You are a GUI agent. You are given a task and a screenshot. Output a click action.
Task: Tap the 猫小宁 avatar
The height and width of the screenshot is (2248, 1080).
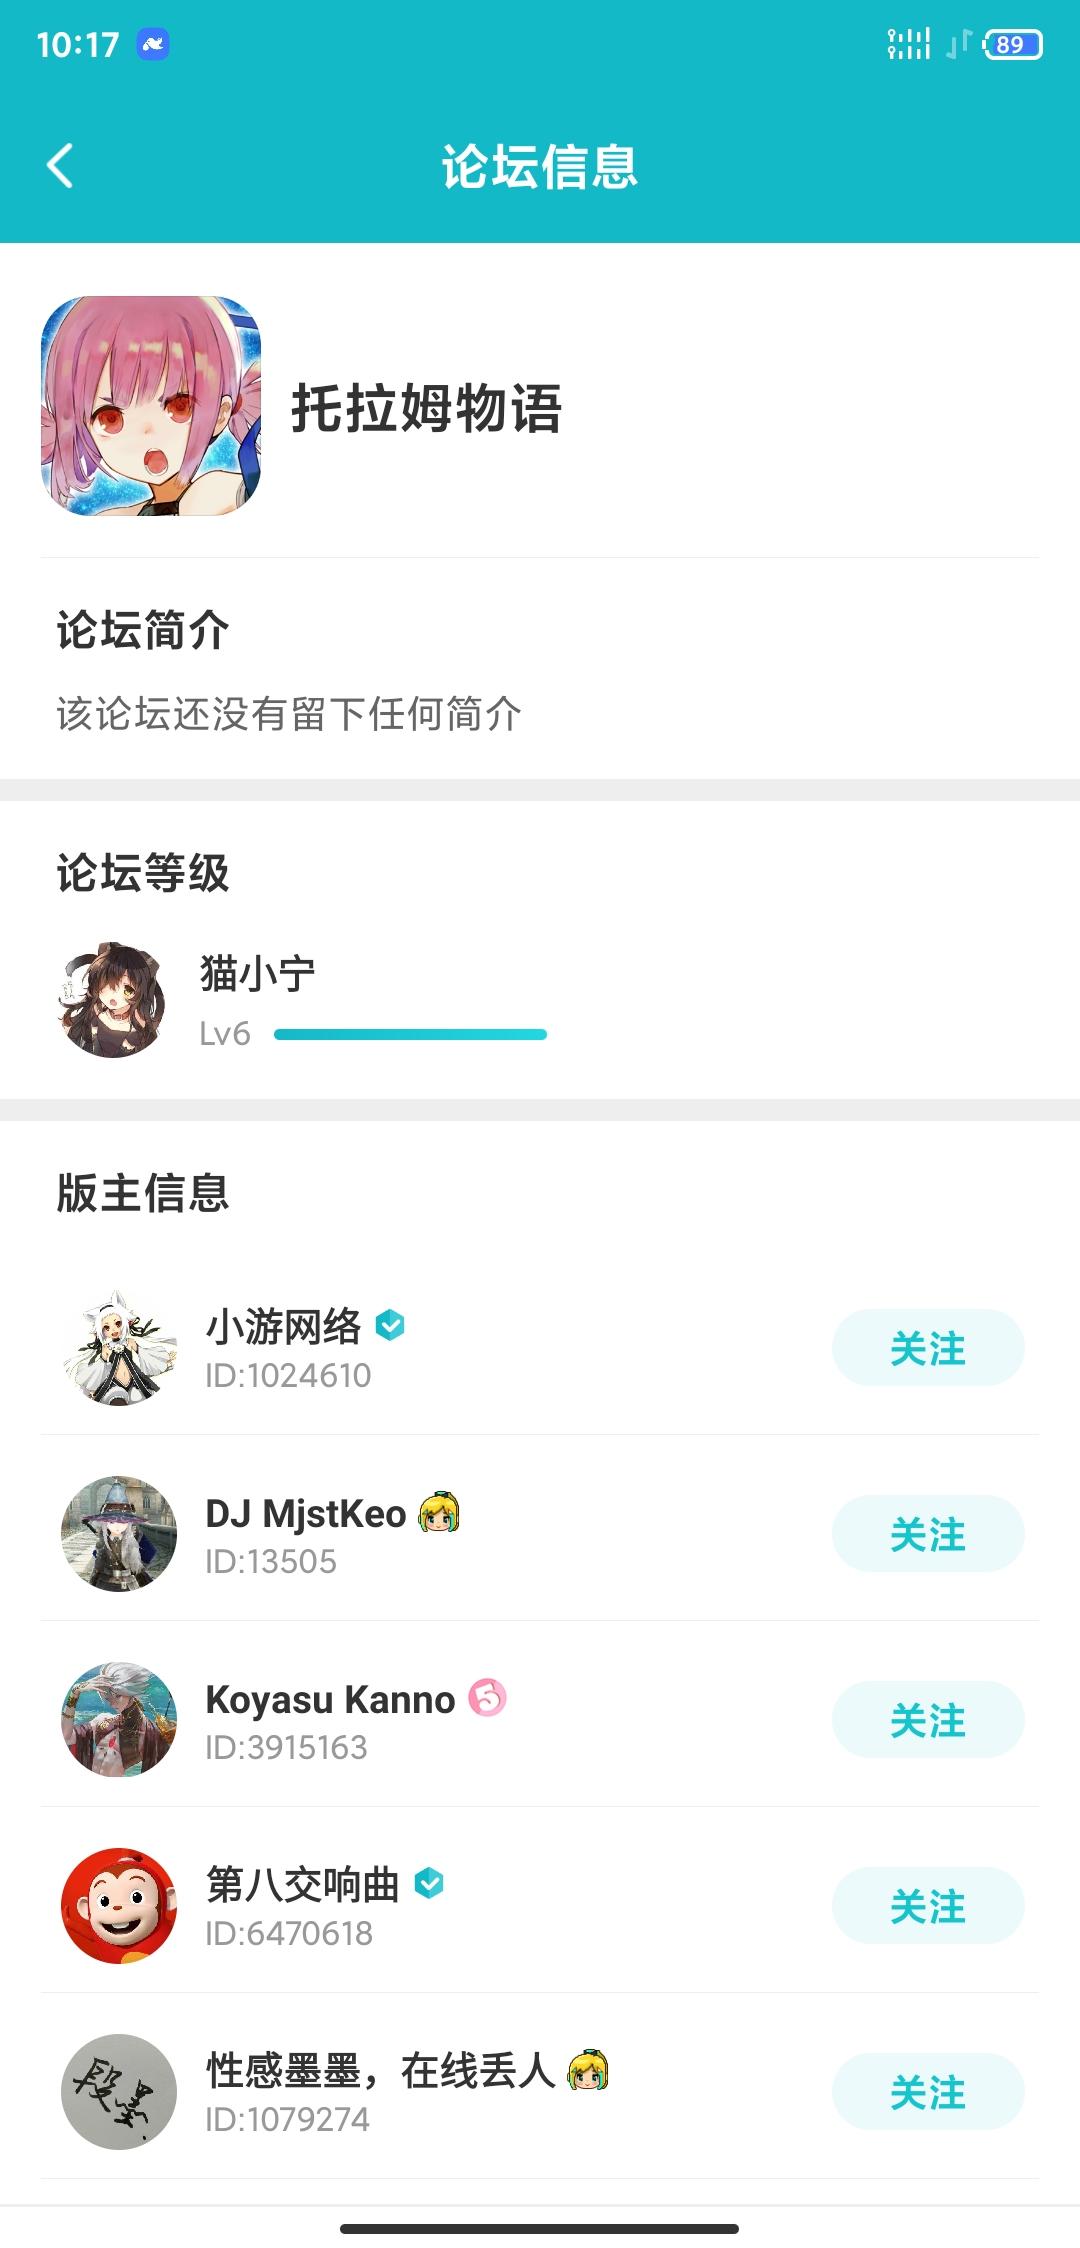112,1000
